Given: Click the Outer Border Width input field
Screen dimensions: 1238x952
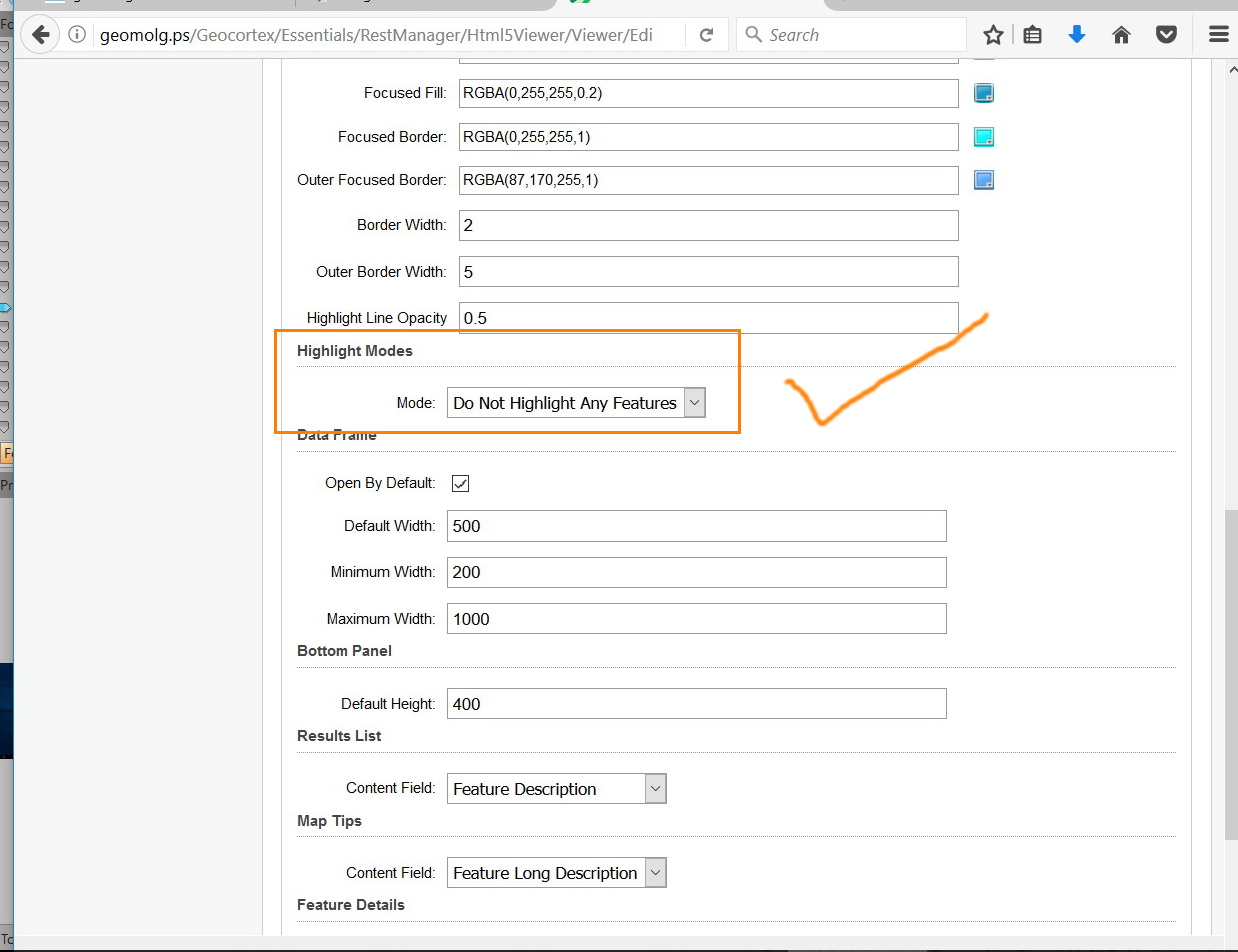Looking at the screenshot, I should pos(709,271).
